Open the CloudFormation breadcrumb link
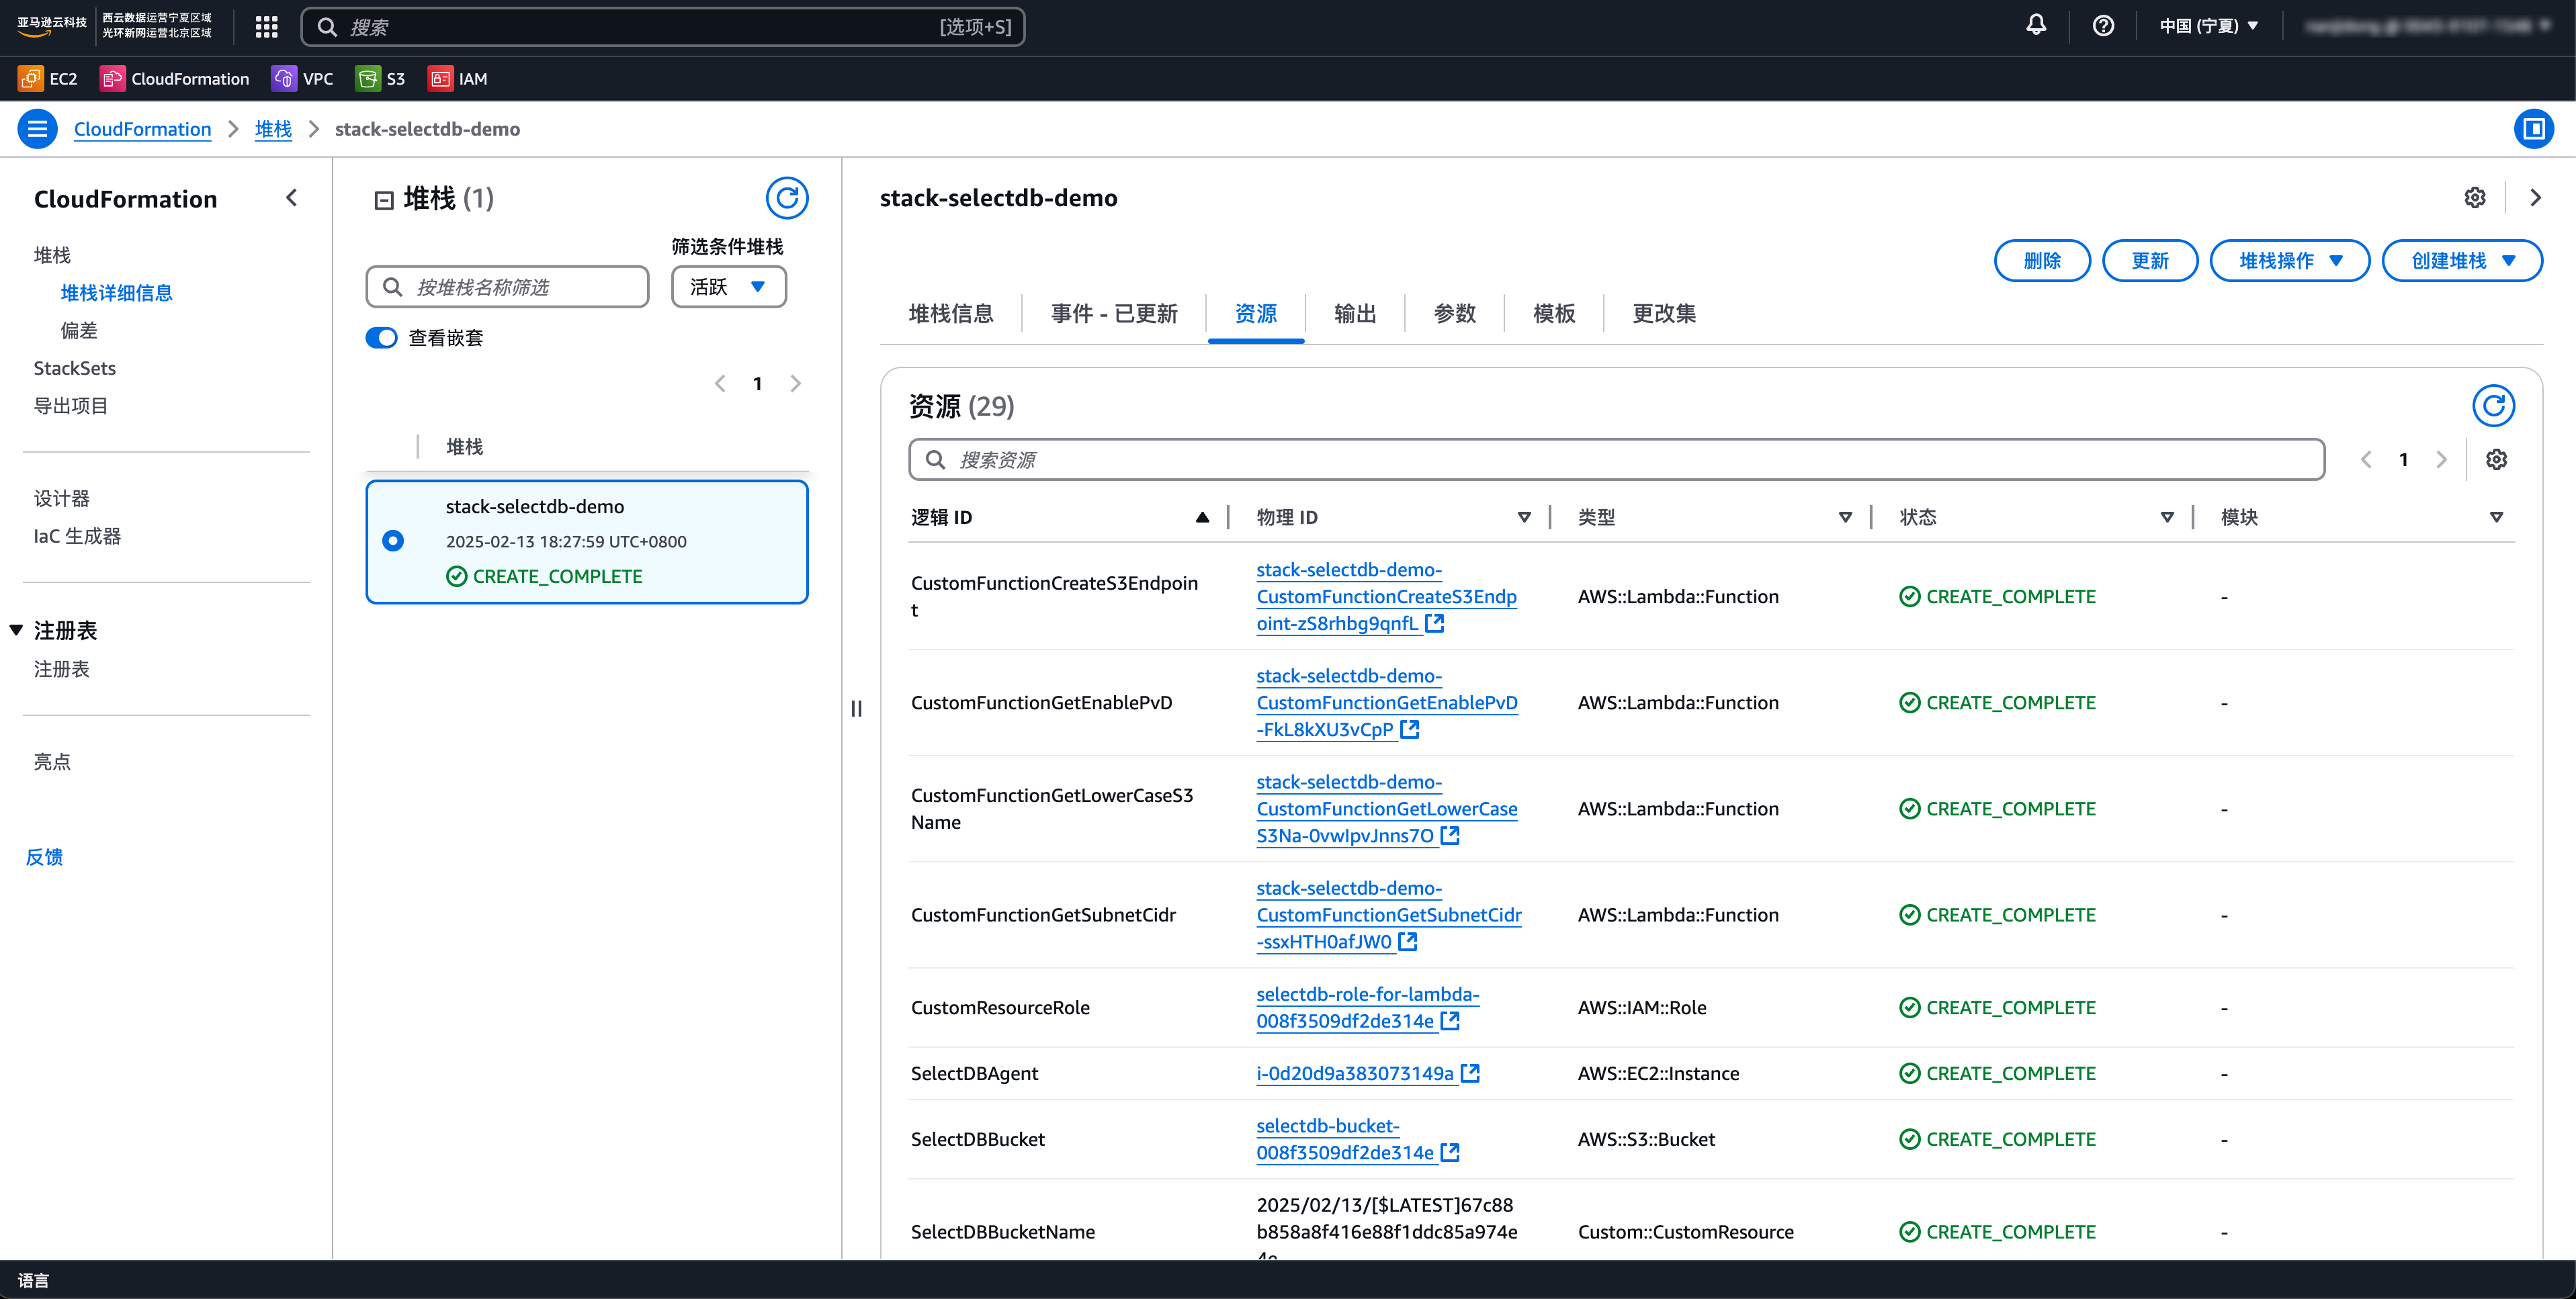The height and width of the screenshot is (1299, 2576). pos(142,129)
